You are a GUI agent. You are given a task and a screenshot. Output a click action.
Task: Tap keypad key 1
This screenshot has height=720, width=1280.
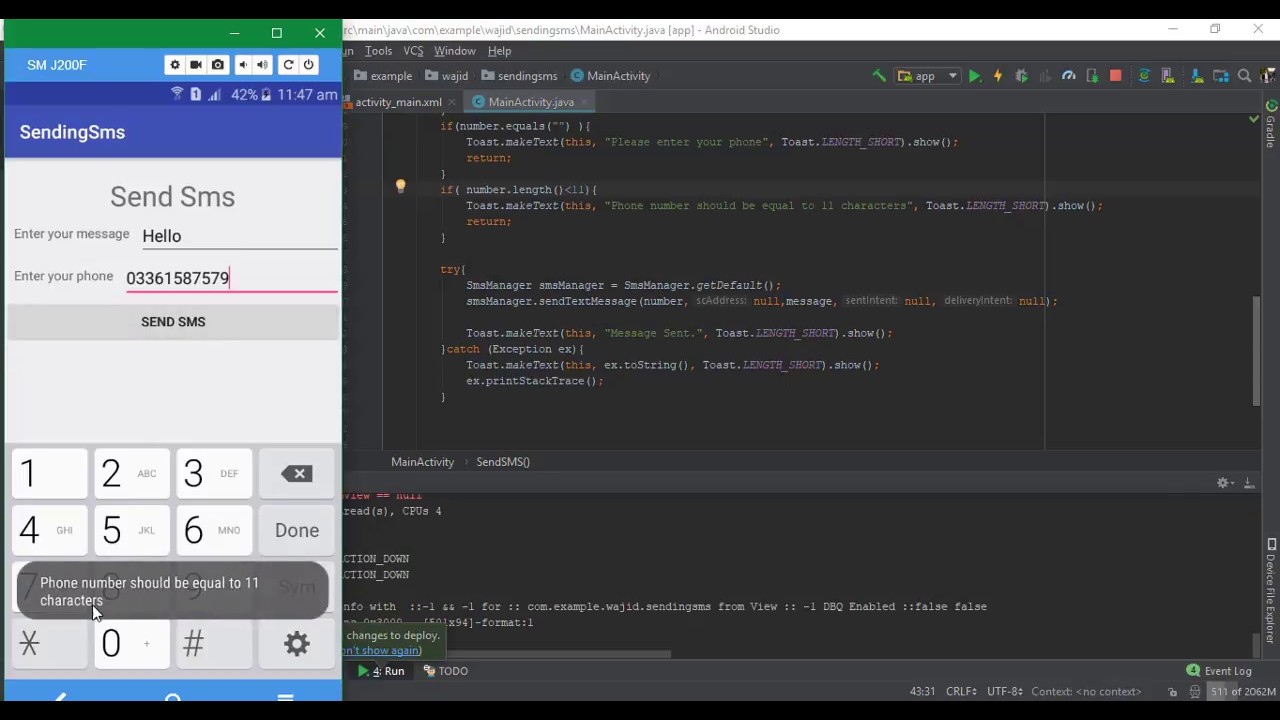49,474
